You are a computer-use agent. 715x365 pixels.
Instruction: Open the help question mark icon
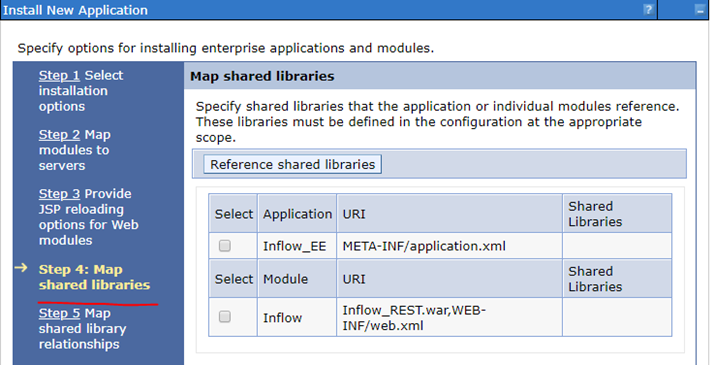tap(648, 10)
